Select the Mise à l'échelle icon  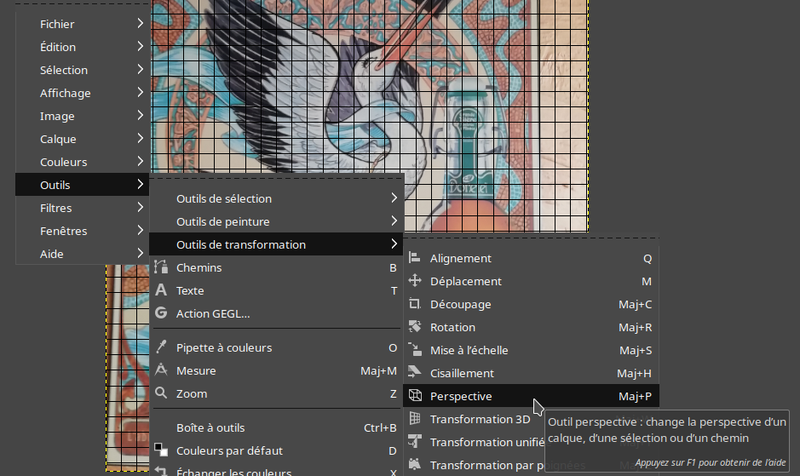coord(415,350)
